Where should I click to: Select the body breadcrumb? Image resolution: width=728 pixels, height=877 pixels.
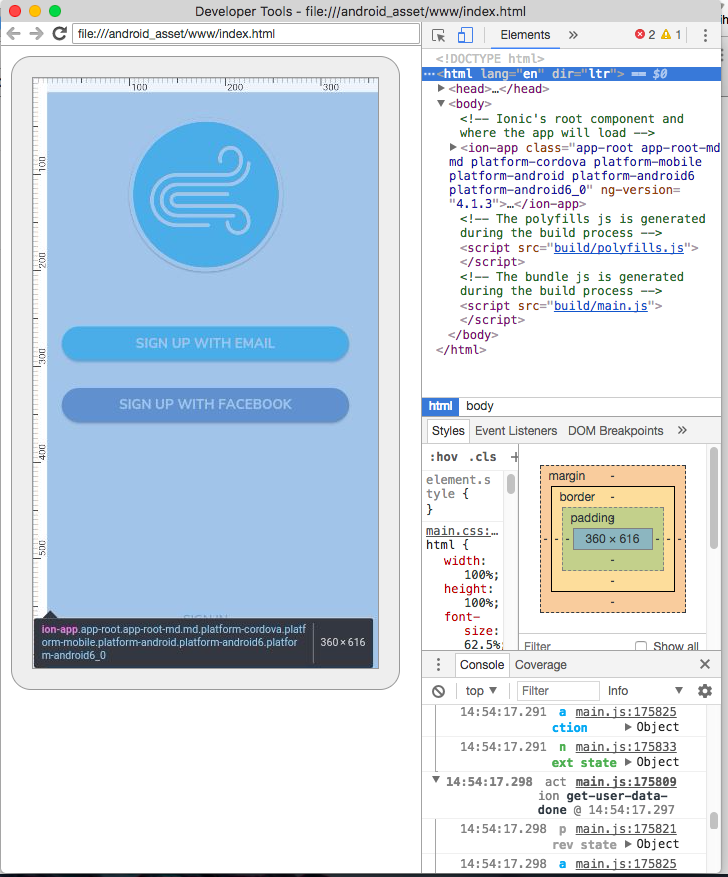[x=480, y=406]
